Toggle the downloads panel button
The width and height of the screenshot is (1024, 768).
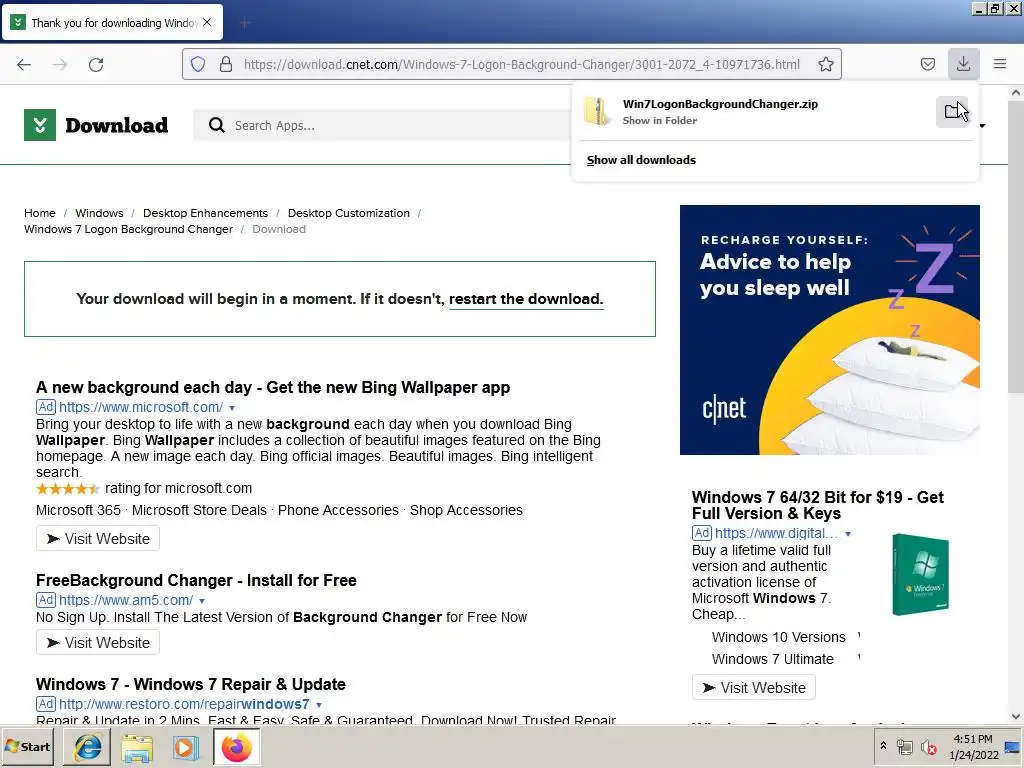(963, 64)
